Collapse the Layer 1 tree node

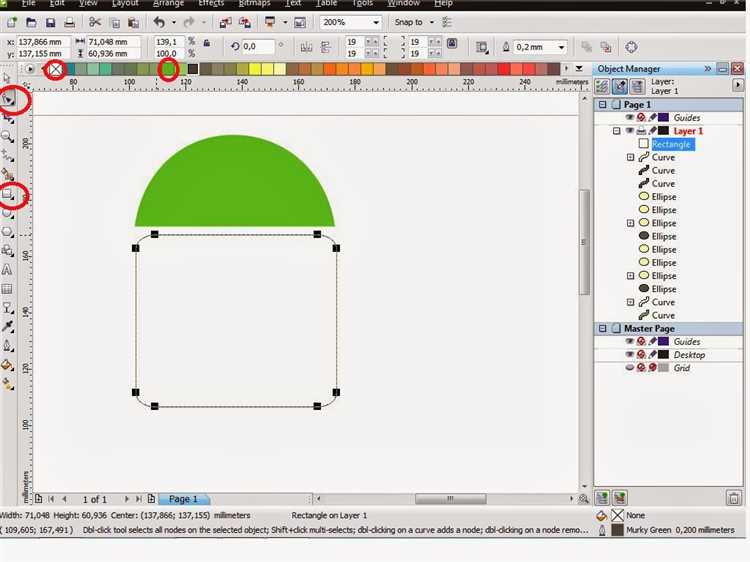pos(617,131)
